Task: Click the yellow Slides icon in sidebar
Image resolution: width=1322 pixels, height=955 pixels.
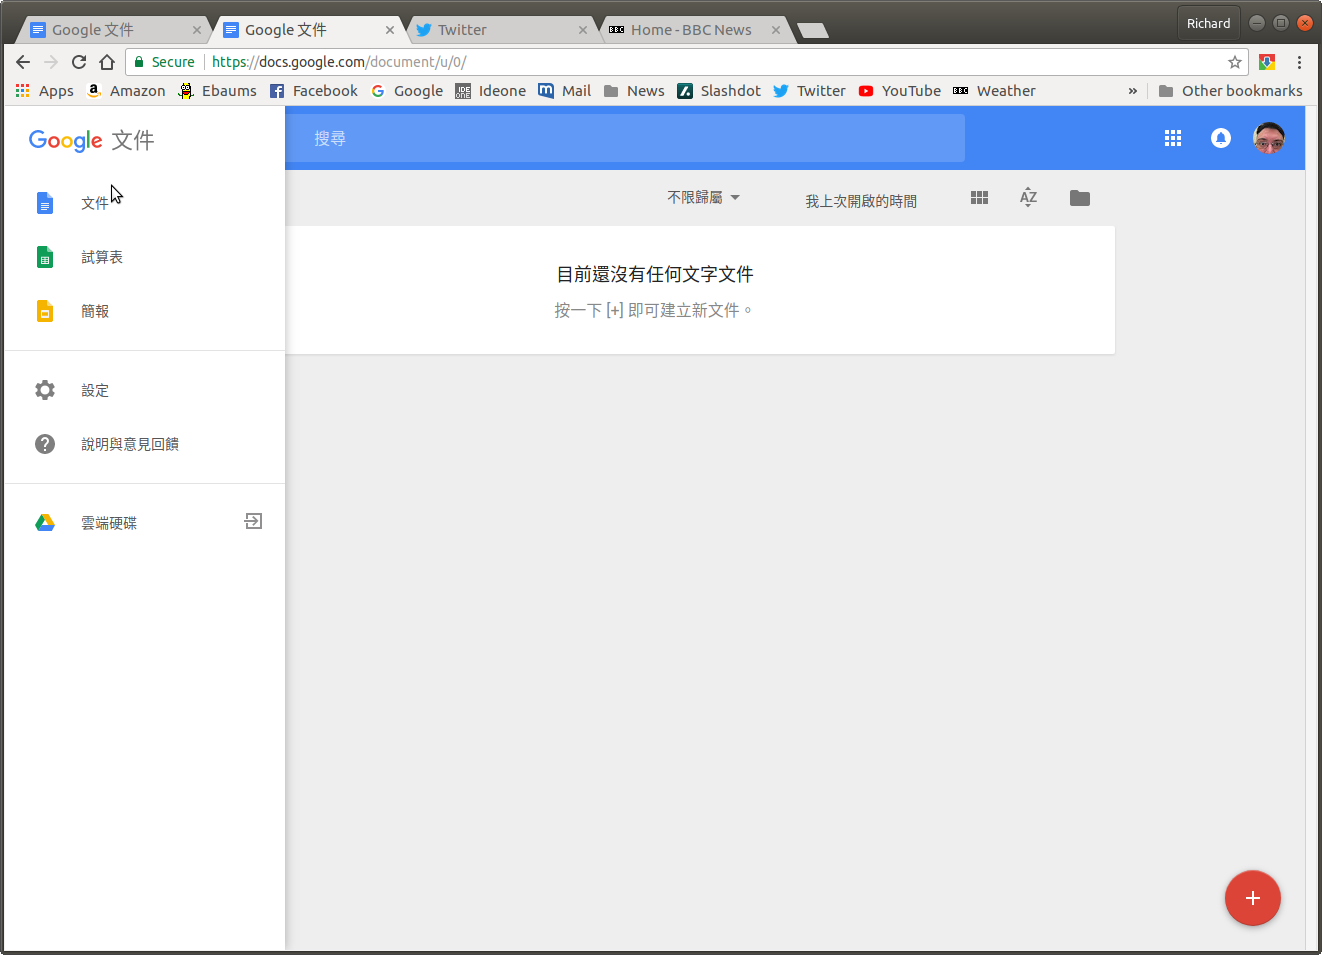Action: click(x=45, y=311)
